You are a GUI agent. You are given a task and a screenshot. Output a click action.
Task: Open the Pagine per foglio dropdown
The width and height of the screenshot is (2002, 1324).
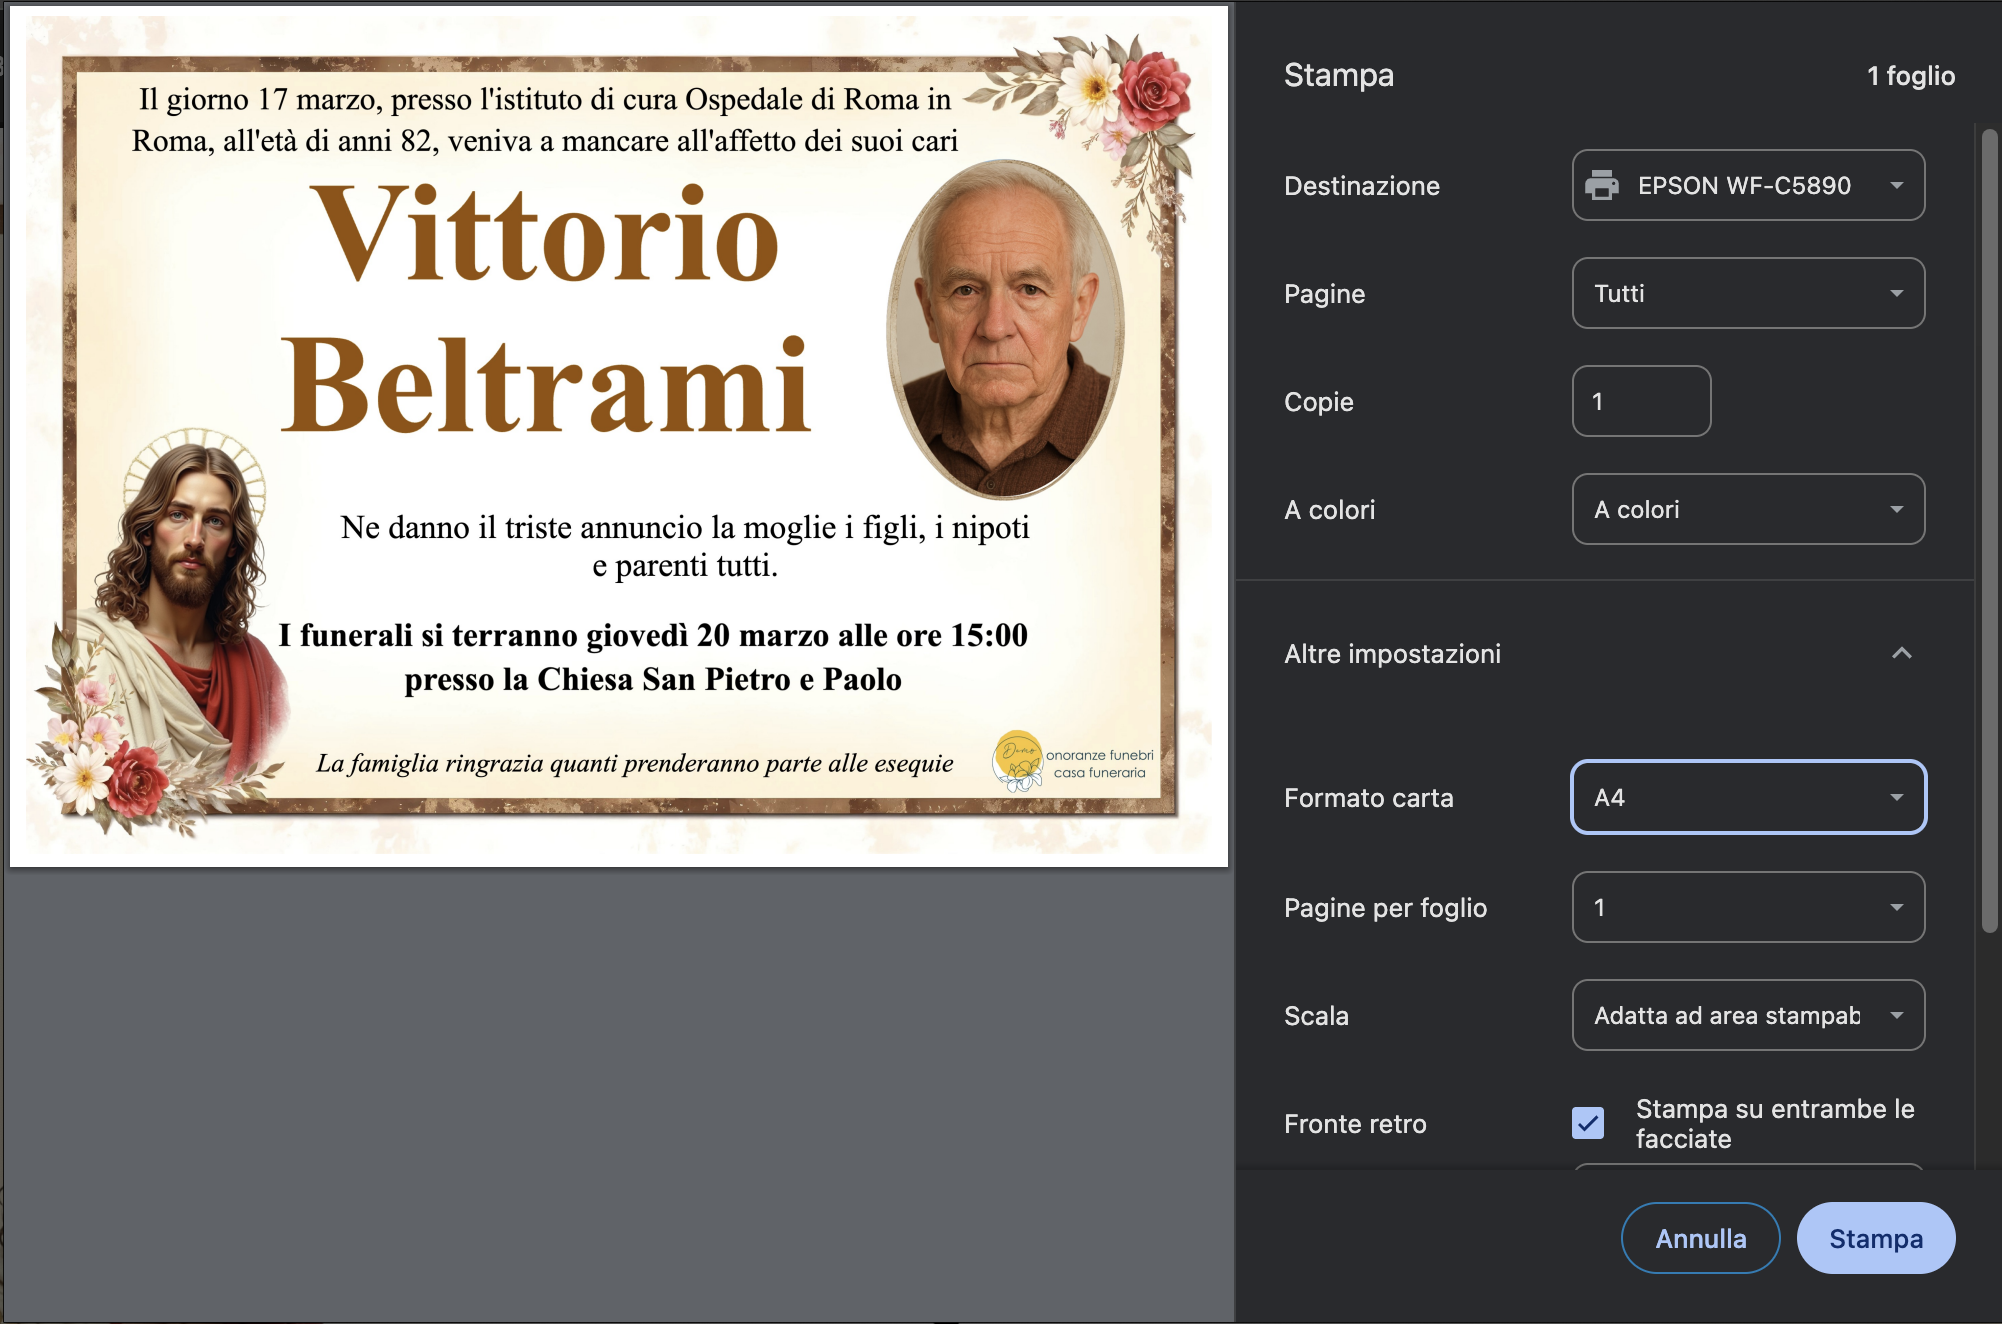pos(1747,907)
